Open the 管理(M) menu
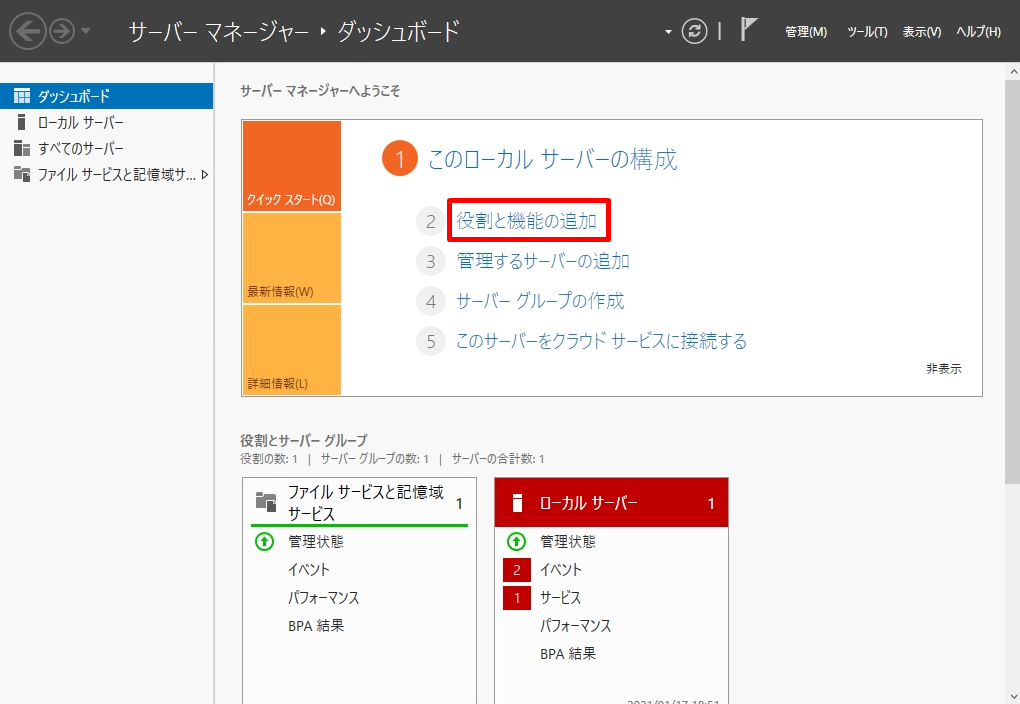Screen dimensions: 1020x704 click(x=806, y=31)
